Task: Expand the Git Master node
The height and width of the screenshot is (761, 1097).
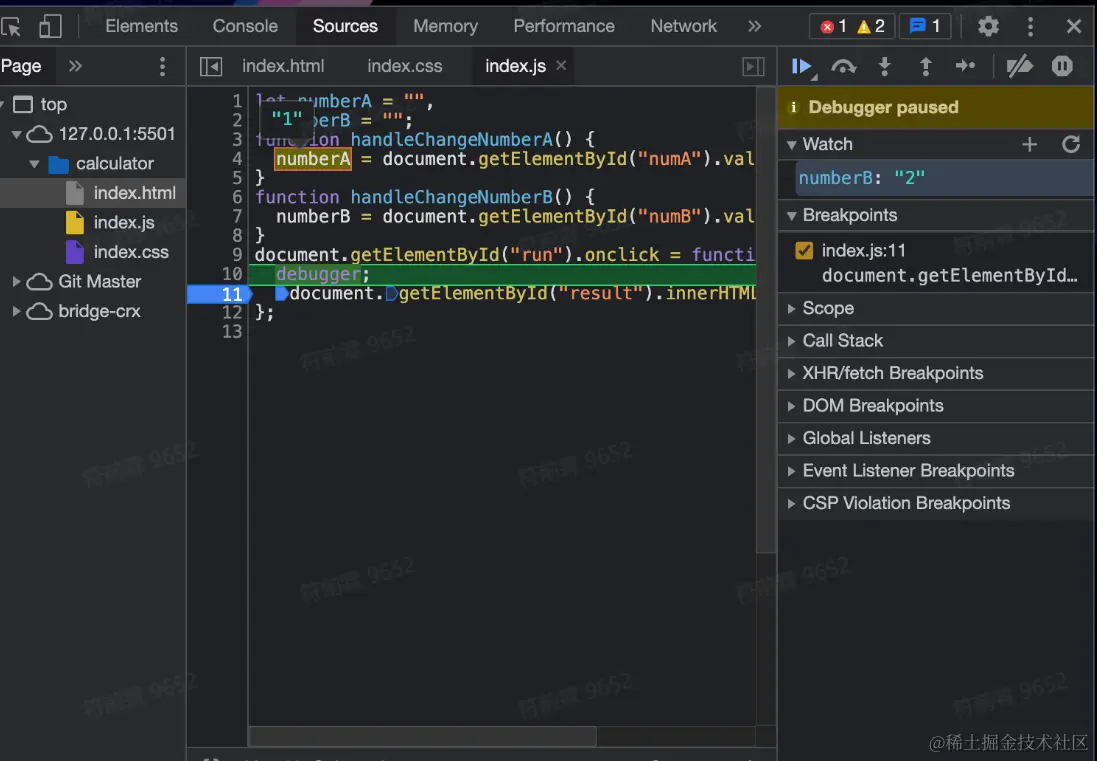Action: click(16, 282)
